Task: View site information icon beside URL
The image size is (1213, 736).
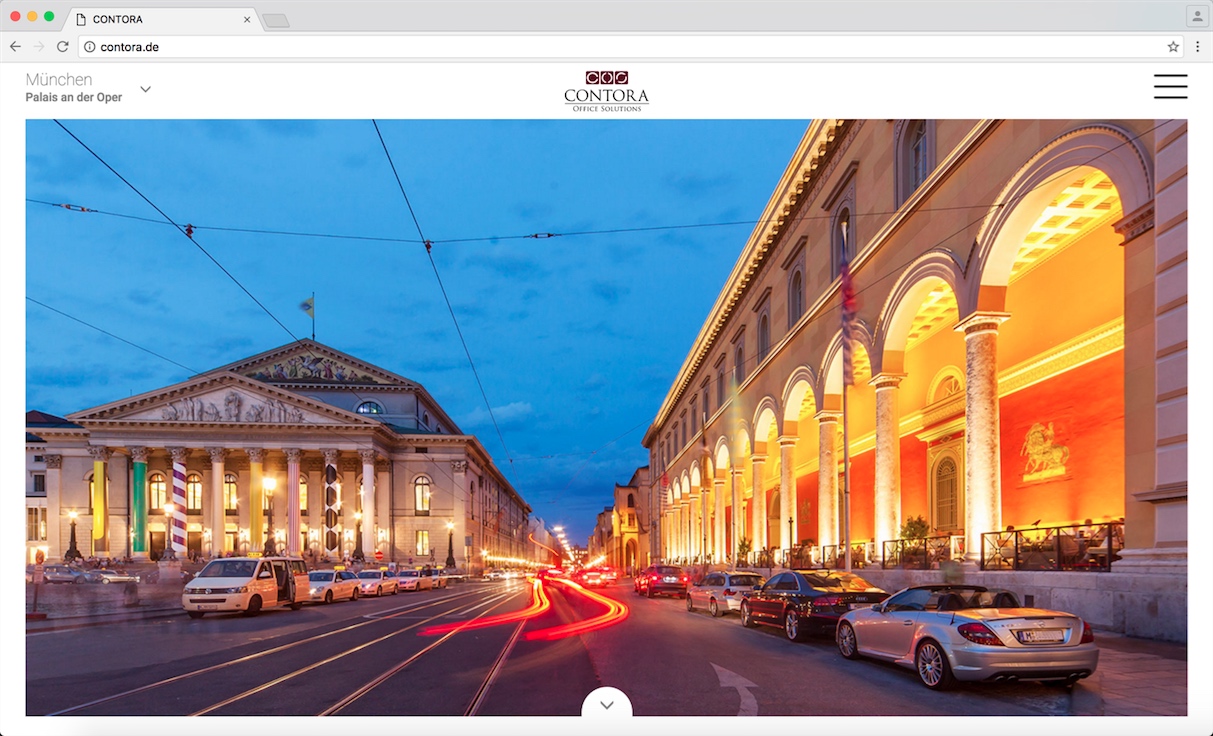Action: [89, 47]
